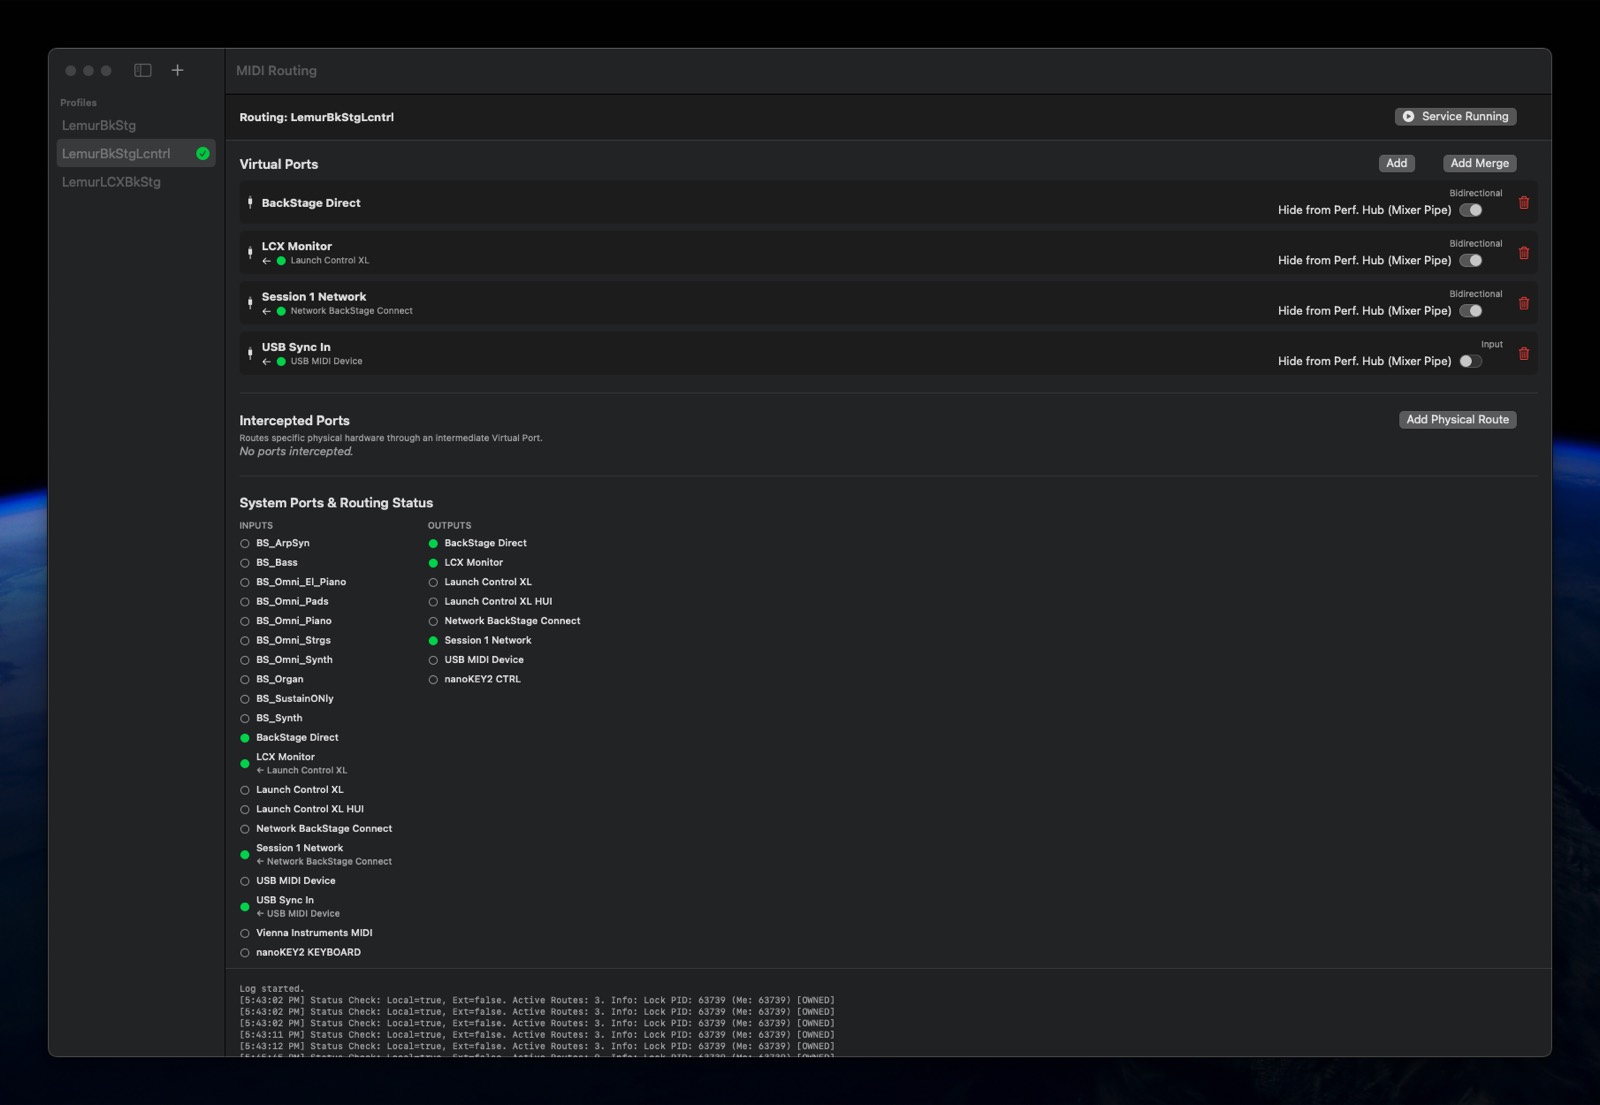Click the BackStage Direct virtual port name

point(311,203)
